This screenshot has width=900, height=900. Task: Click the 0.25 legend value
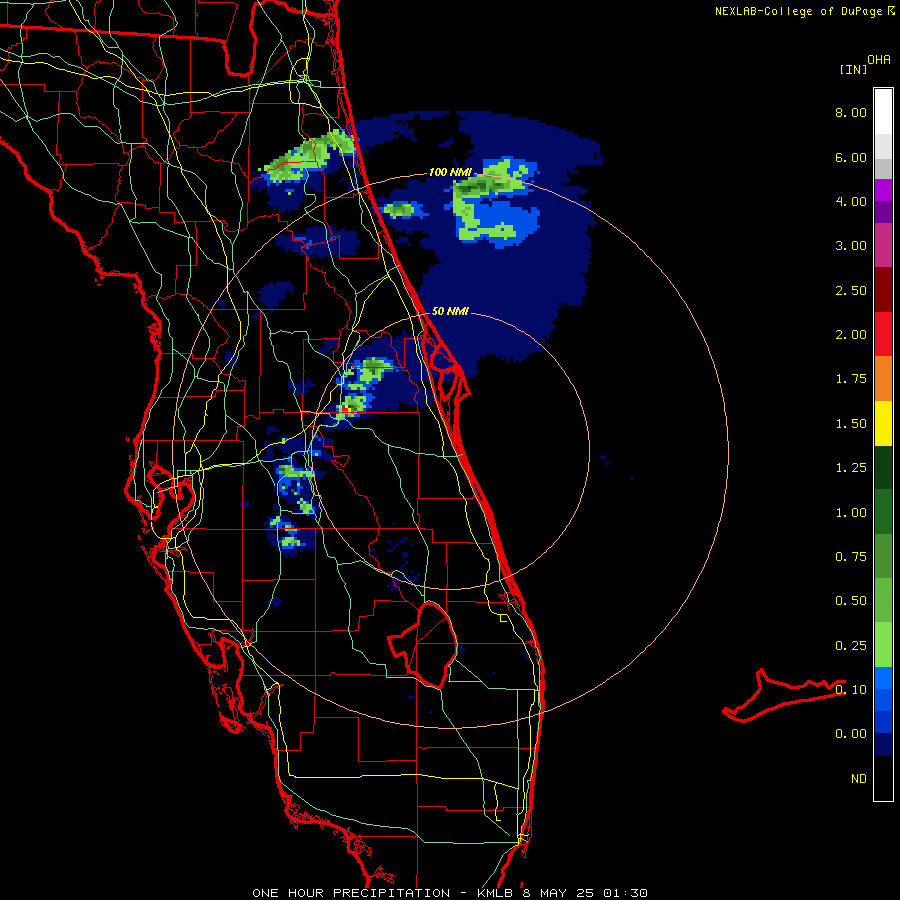click(851, 646)
